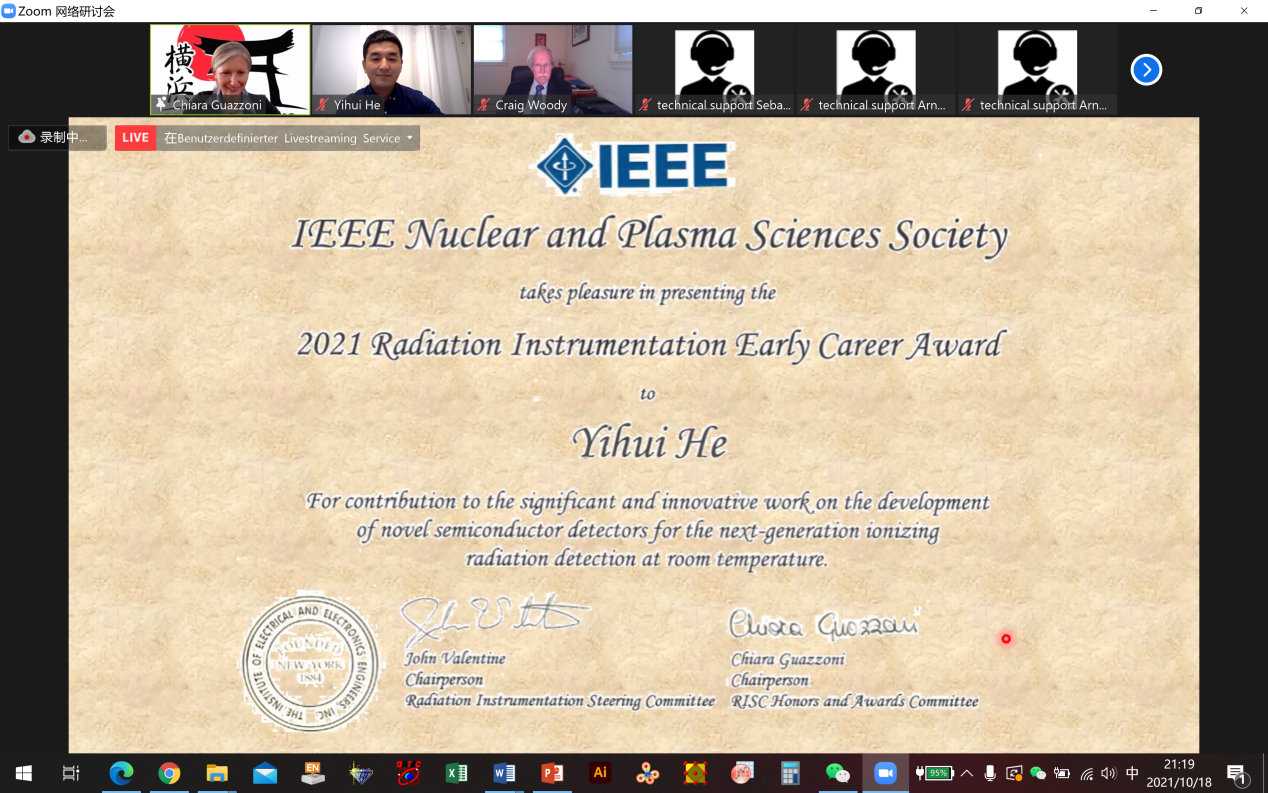Click the red LIVE indicator badge
Viewport: 1268px width, 793px height.
(135, 138)
